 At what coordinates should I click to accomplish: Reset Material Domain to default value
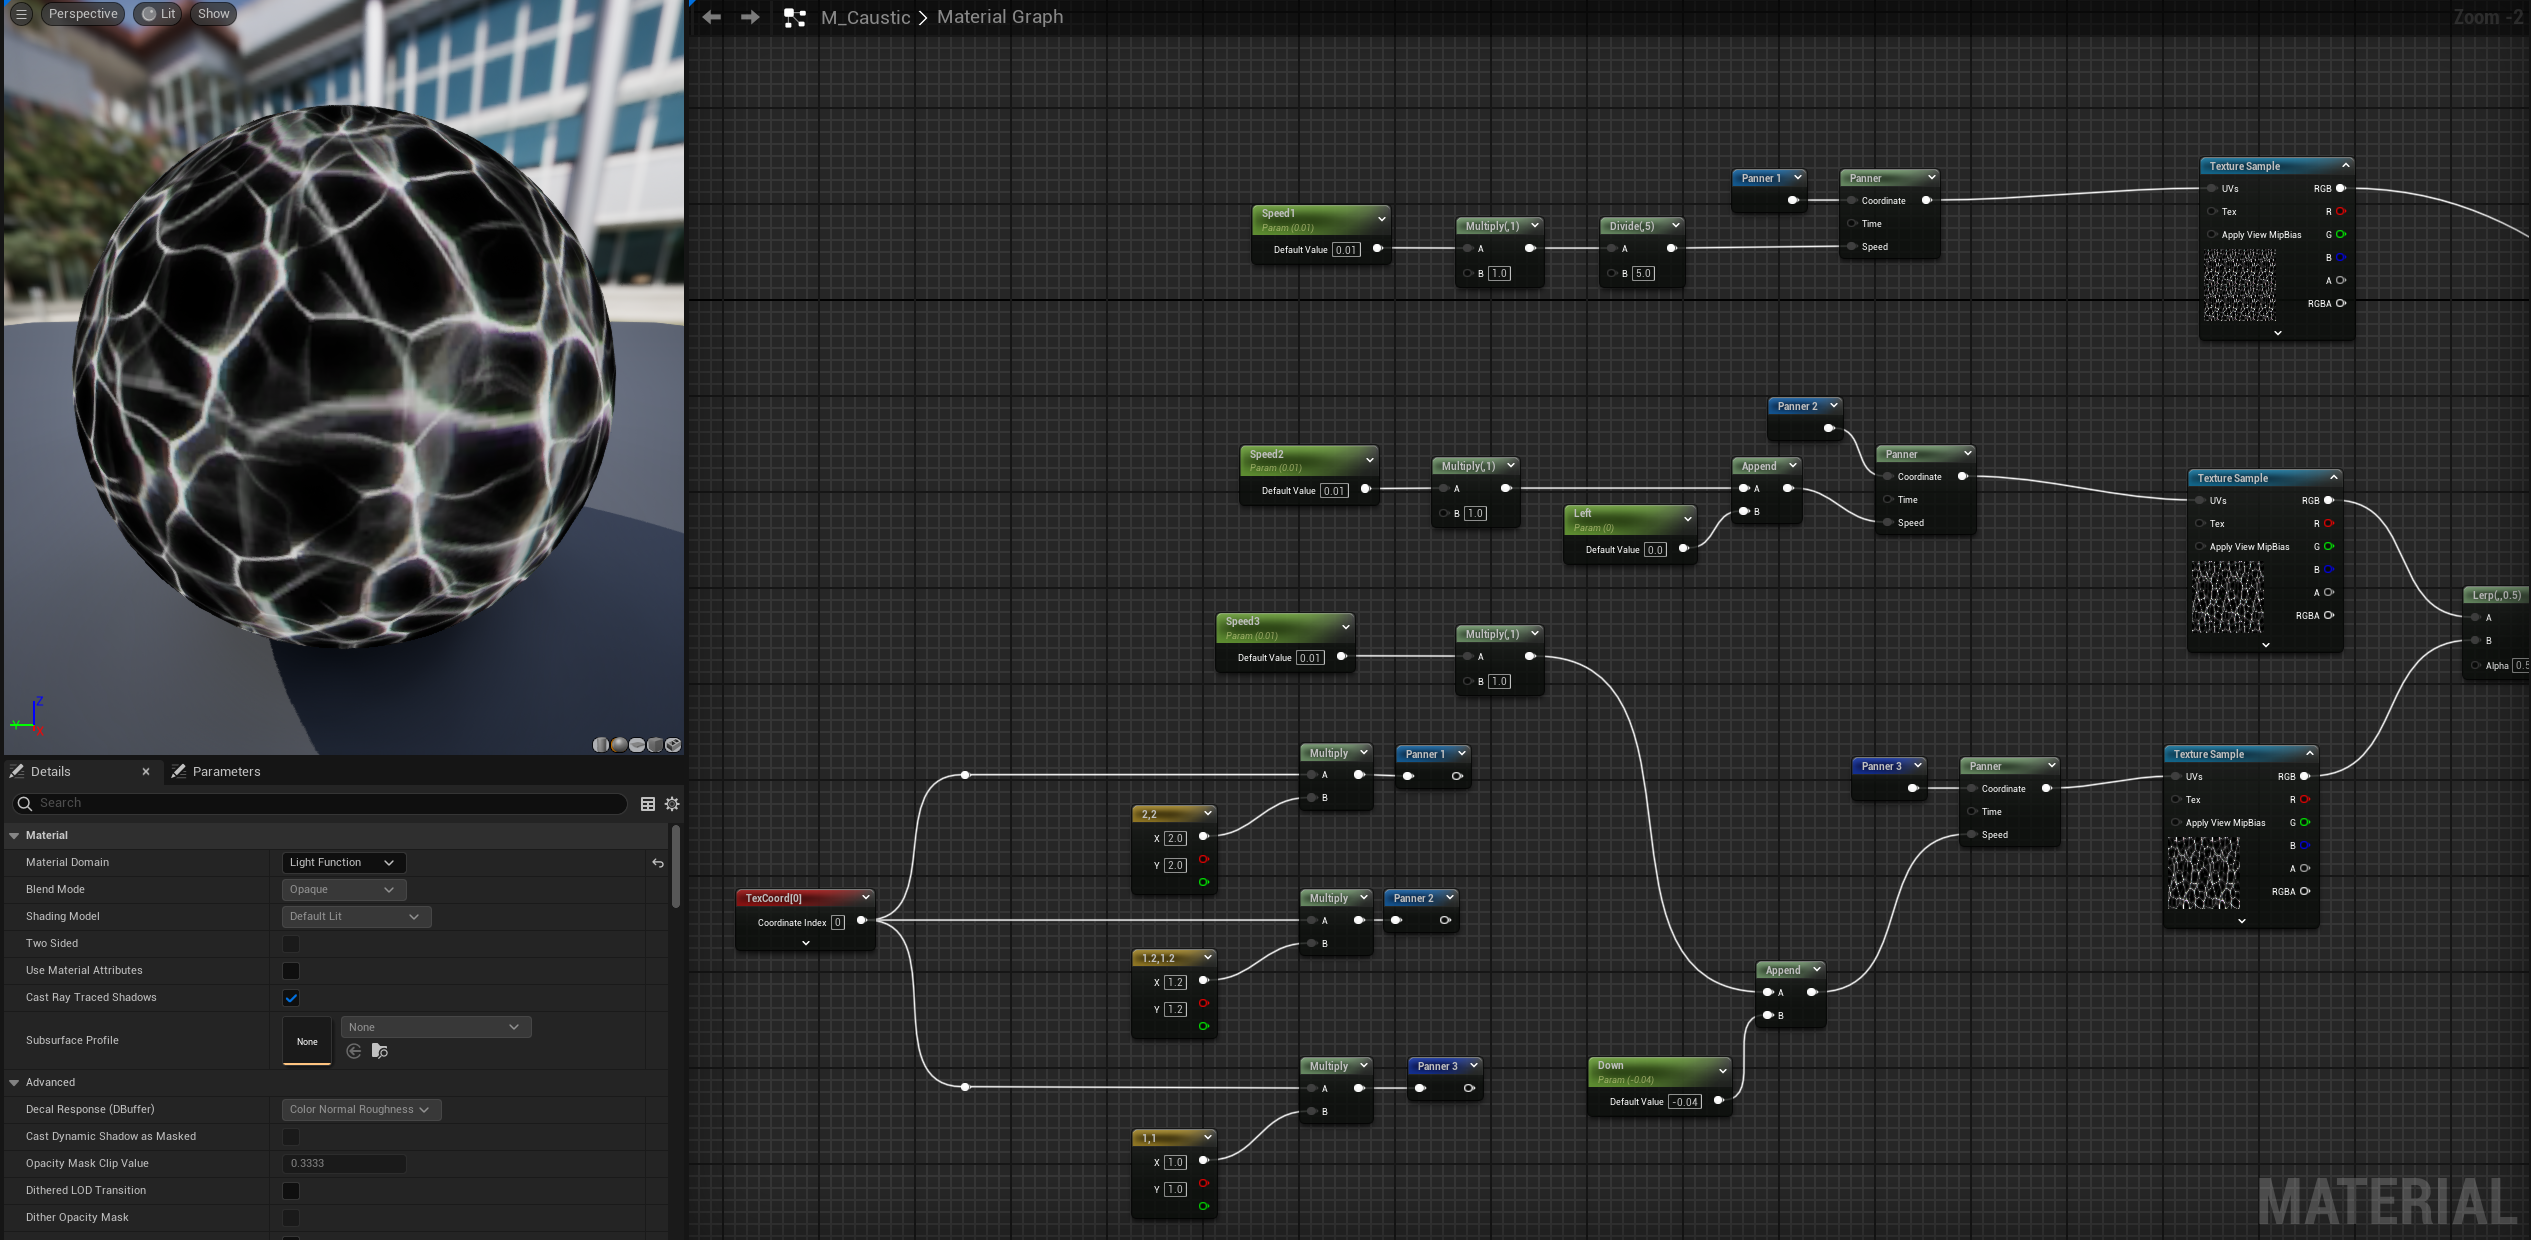pyautogui.click(x=658, y=863)
